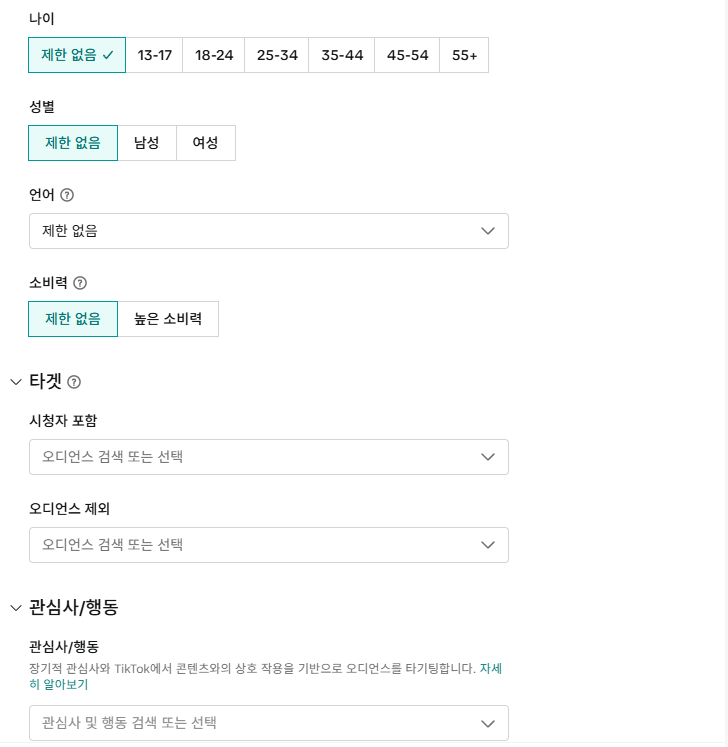Click the help icon beside 소비력
This screenshot has width=728, height=747.
tap(80, 283)
